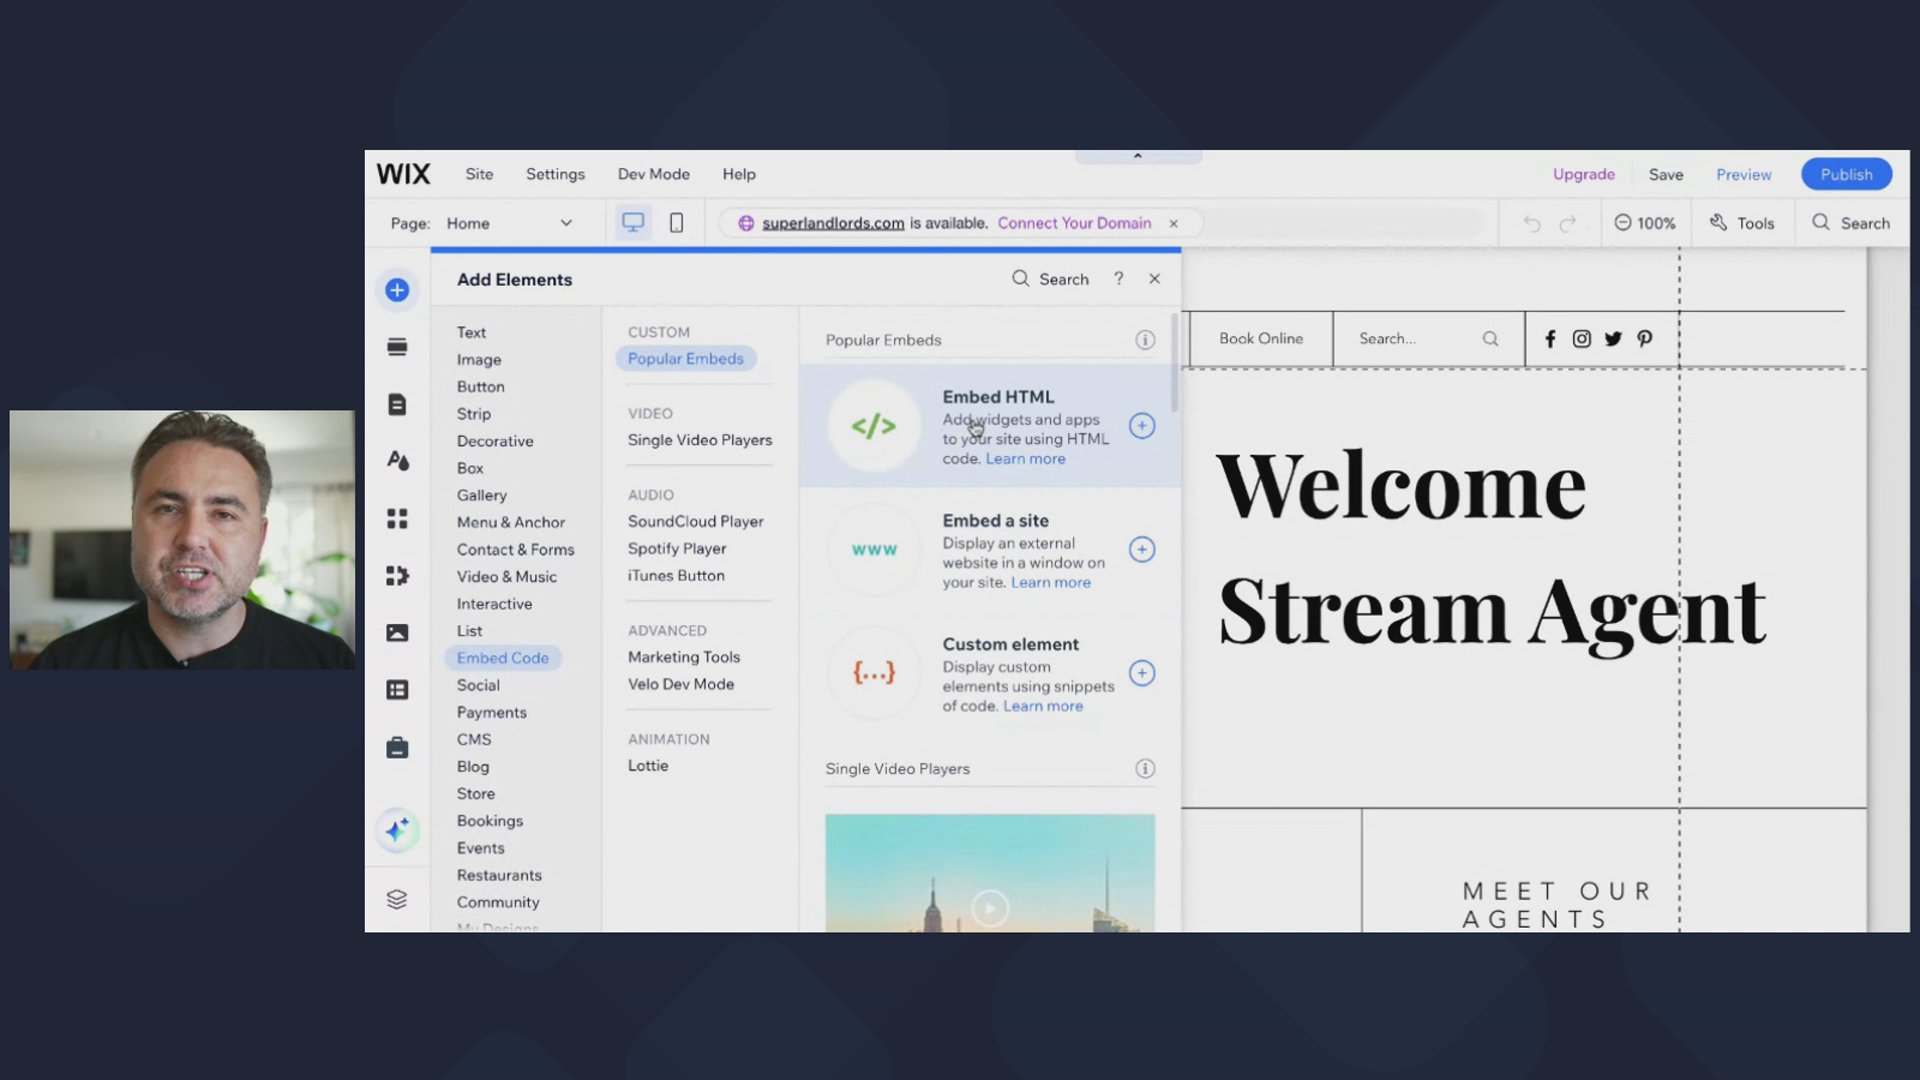Click the Instagram icon in site header
Screen dimensions: 1920x1080
coord(1581,339)
